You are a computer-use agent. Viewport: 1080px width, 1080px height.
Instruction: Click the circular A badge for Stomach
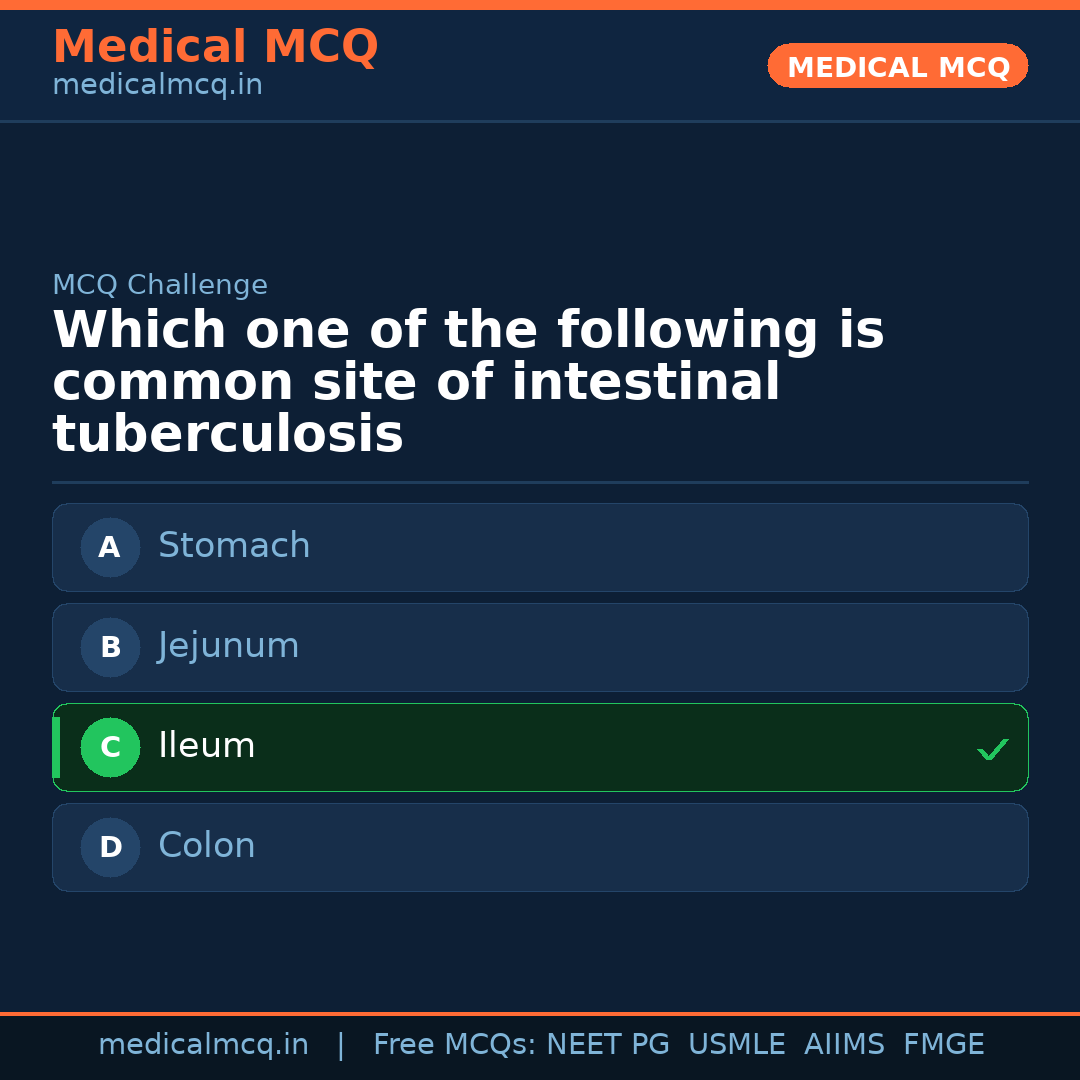(x=110, y=547)
